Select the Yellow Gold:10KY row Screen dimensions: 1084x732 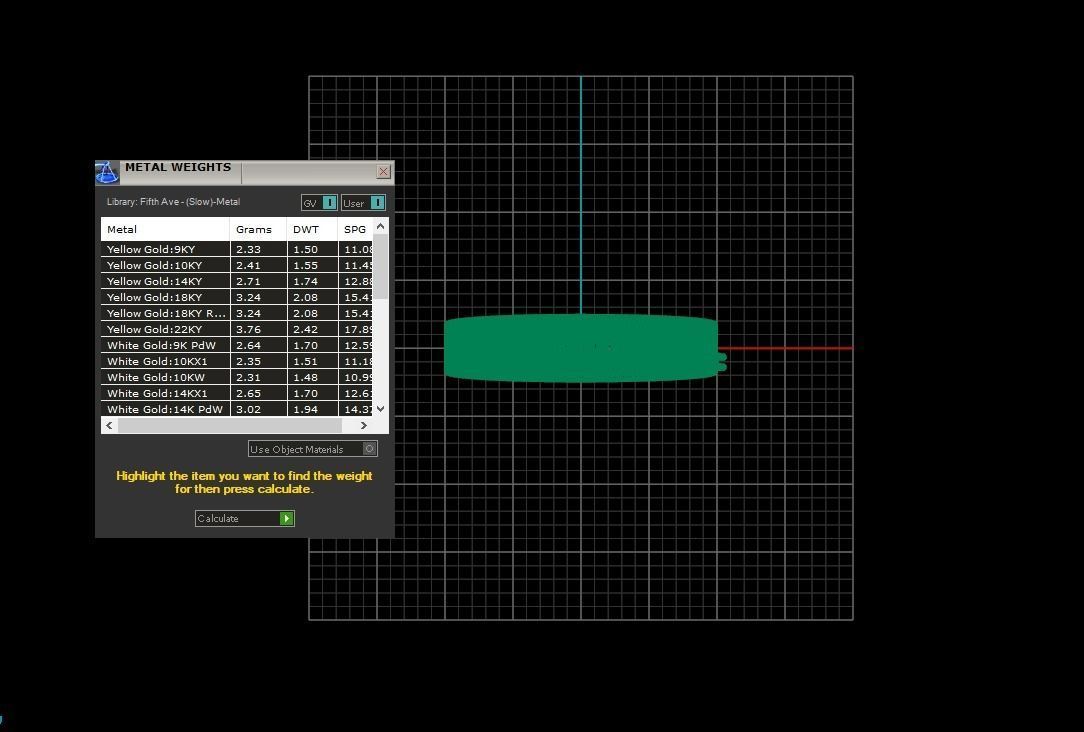(236, 265)
